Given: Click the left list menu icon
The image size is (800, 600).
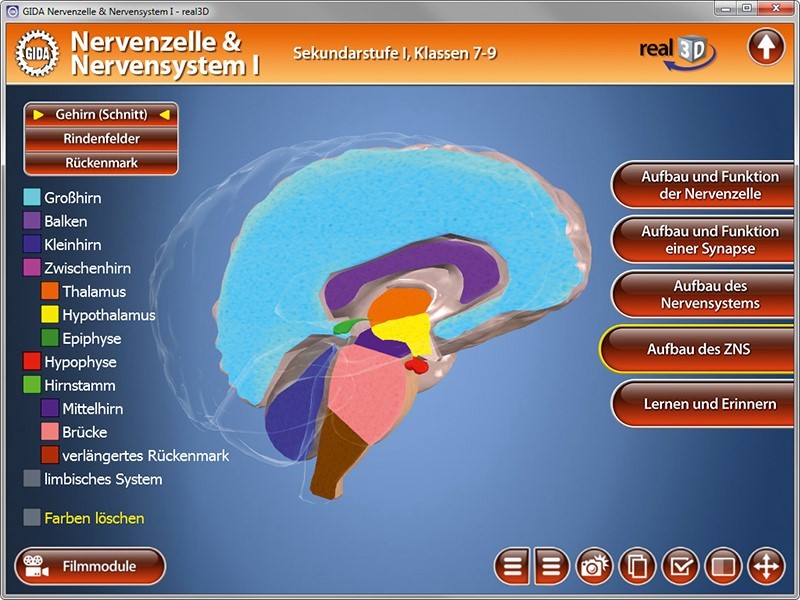Looking at the screenshot, I should (x=512, y=567).
